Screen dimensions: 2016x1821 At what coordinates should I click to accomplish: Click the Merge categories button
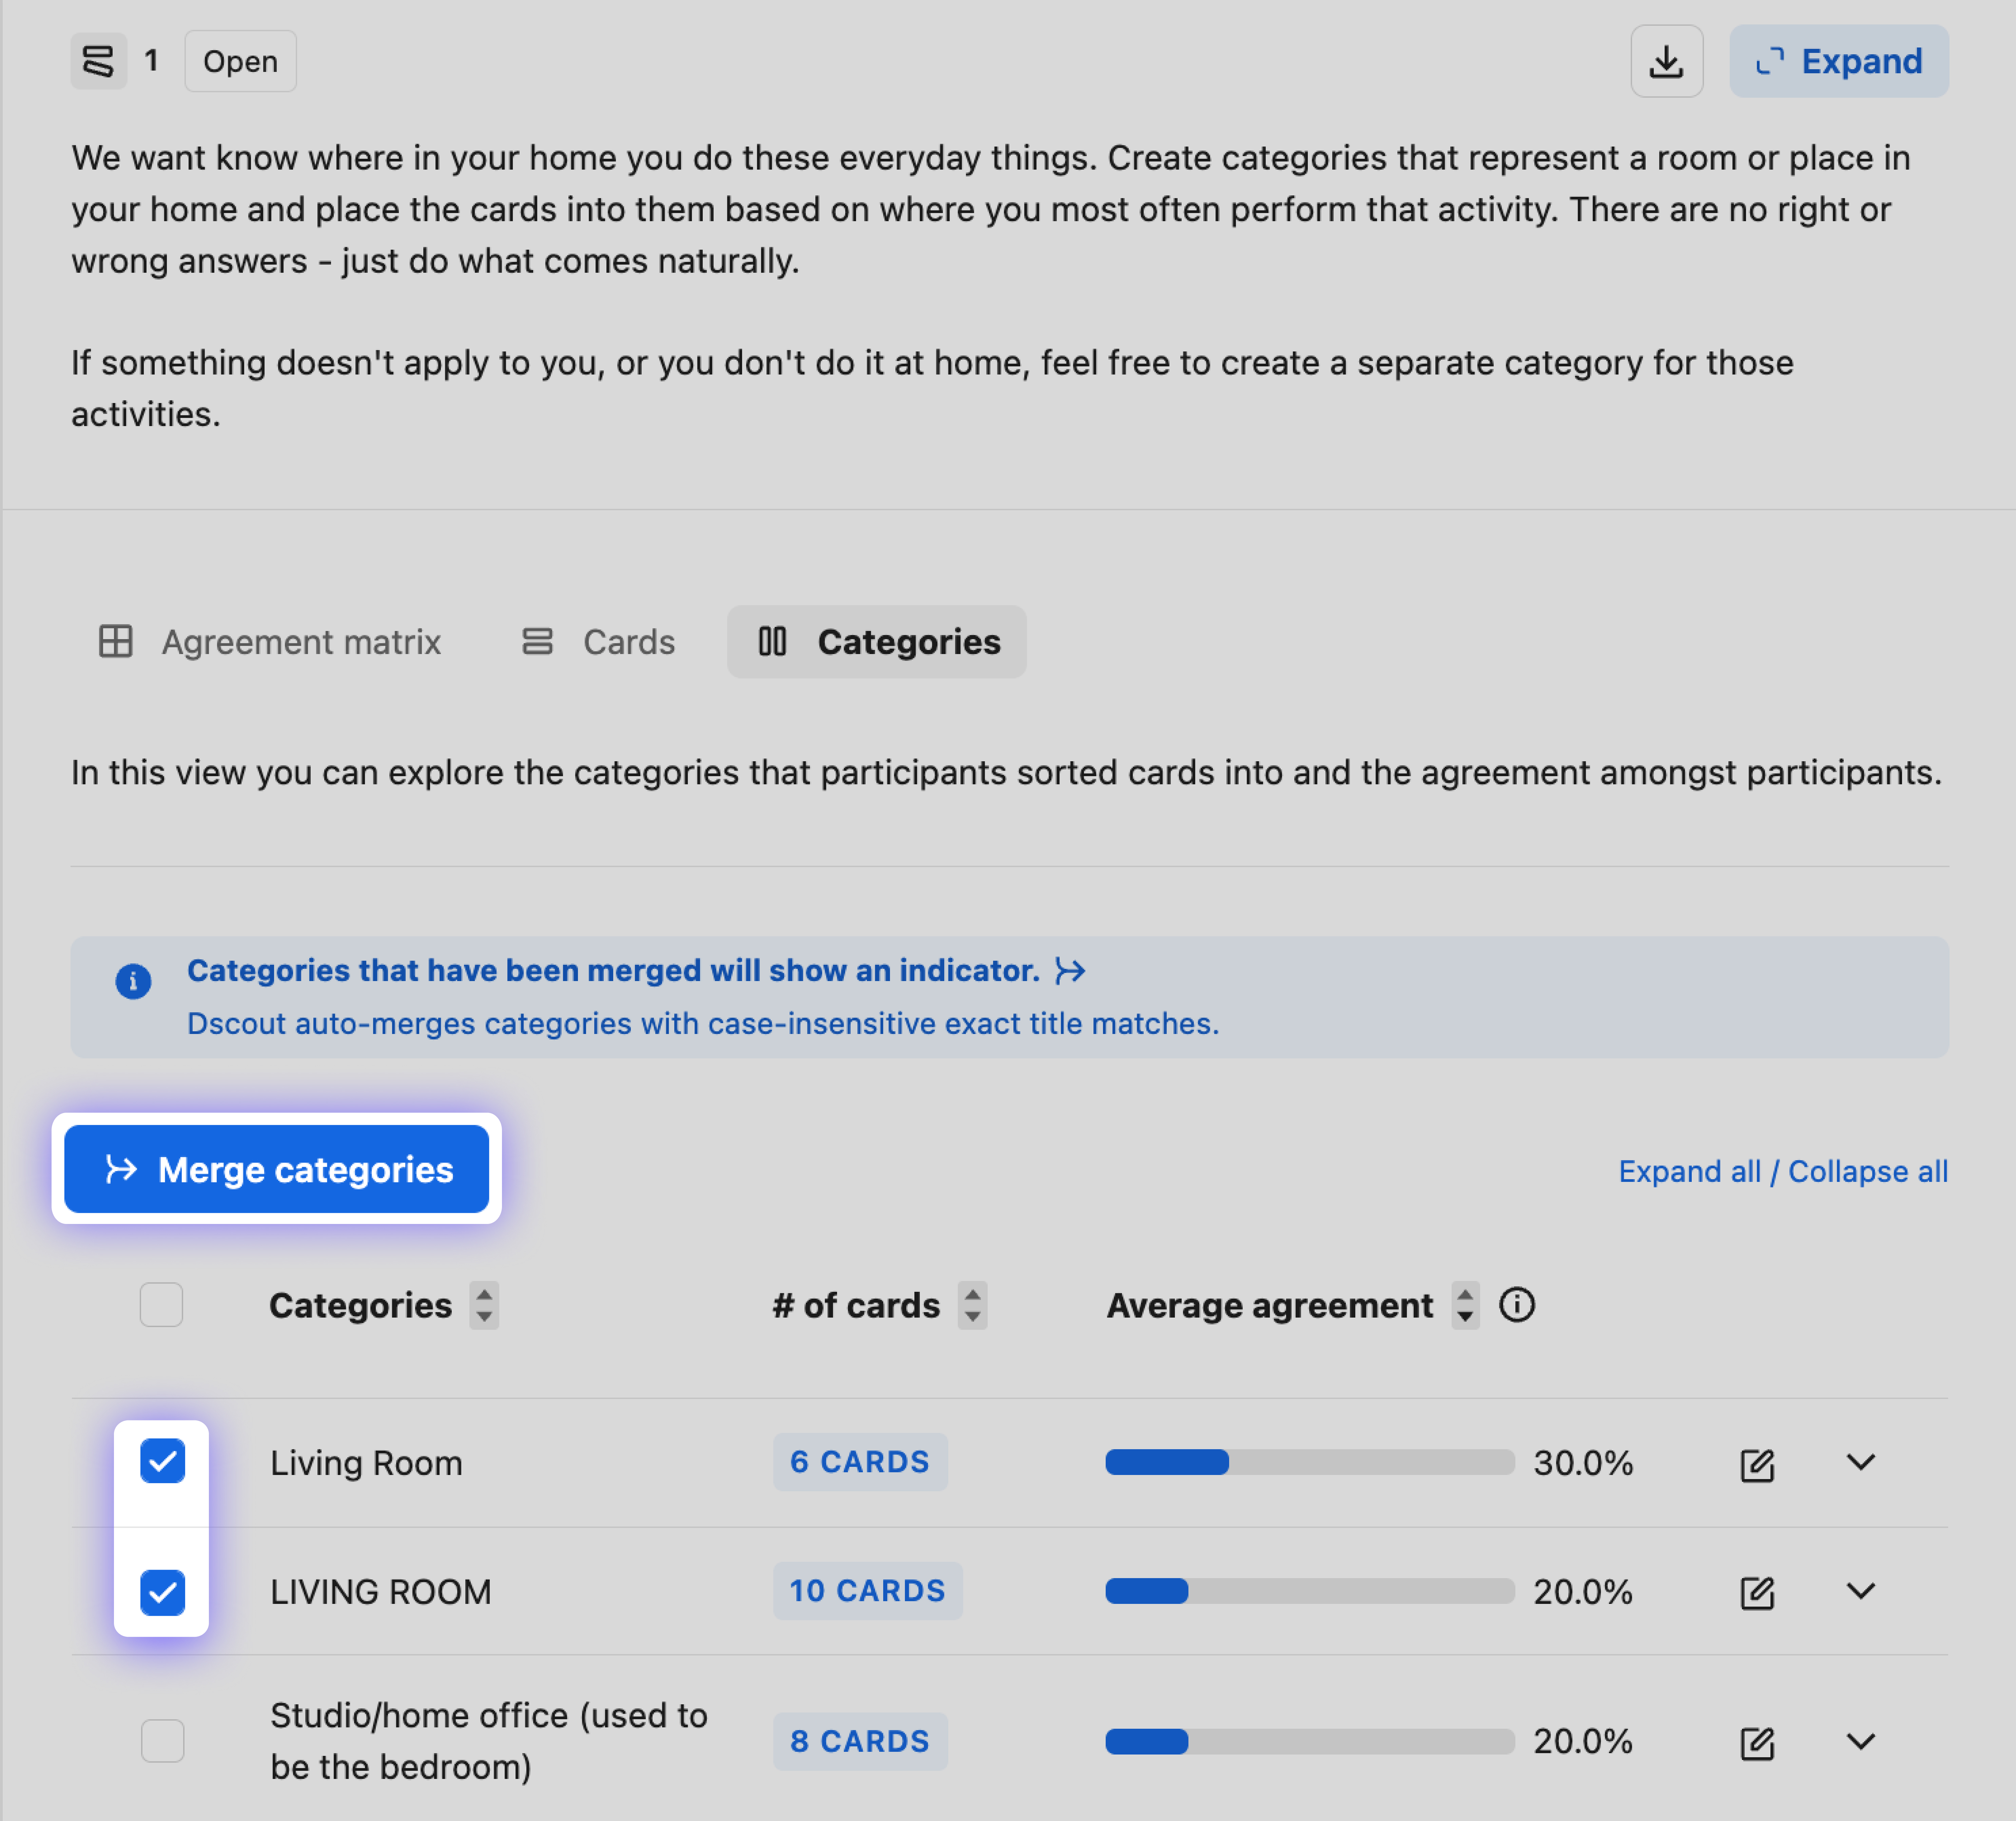(x=277, y=1169)
